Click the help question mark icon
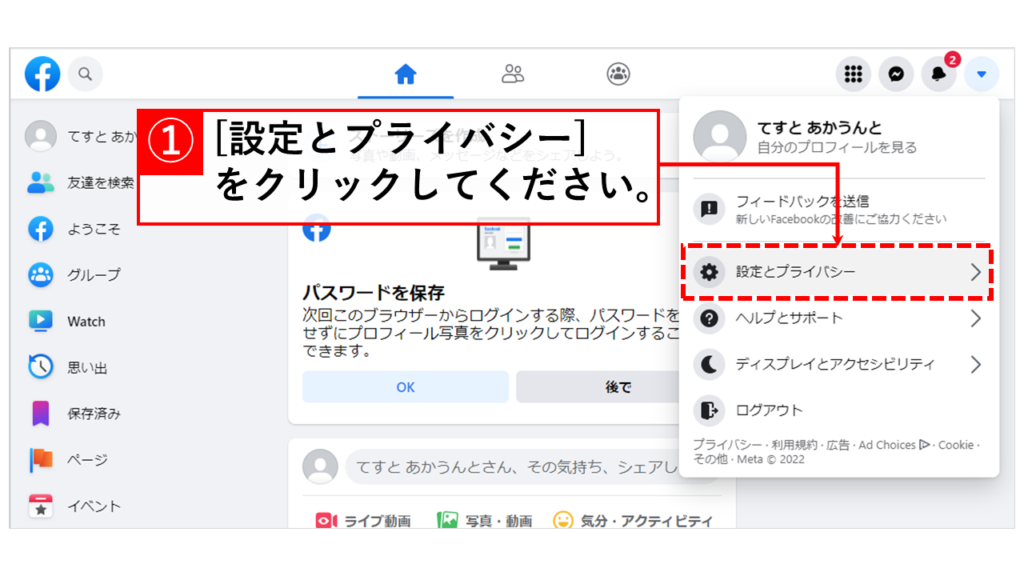Screen dimensions: 1024x576 point(709,318)
